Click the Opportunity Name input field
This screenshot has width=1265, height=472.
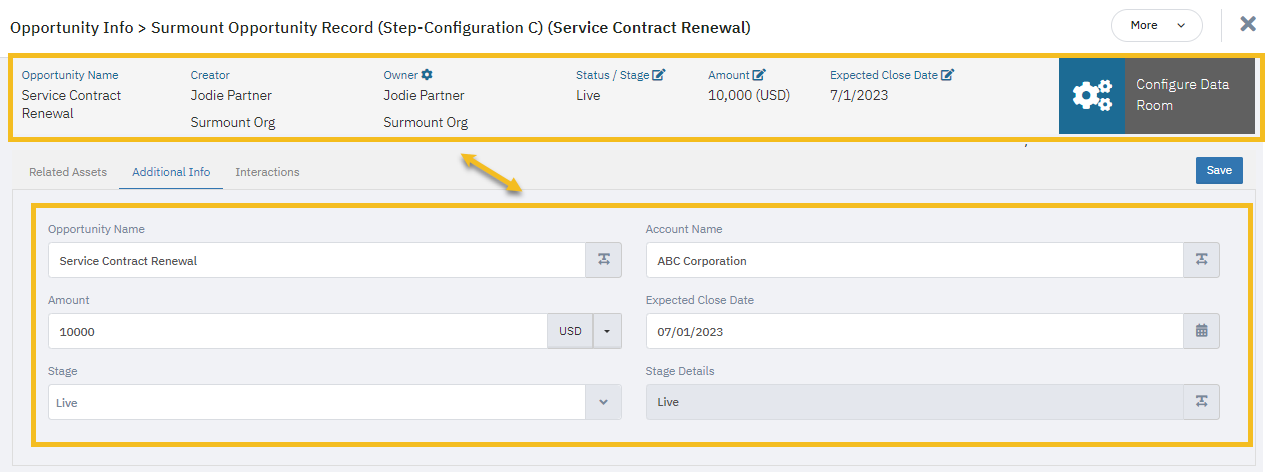tap(317, 260)
